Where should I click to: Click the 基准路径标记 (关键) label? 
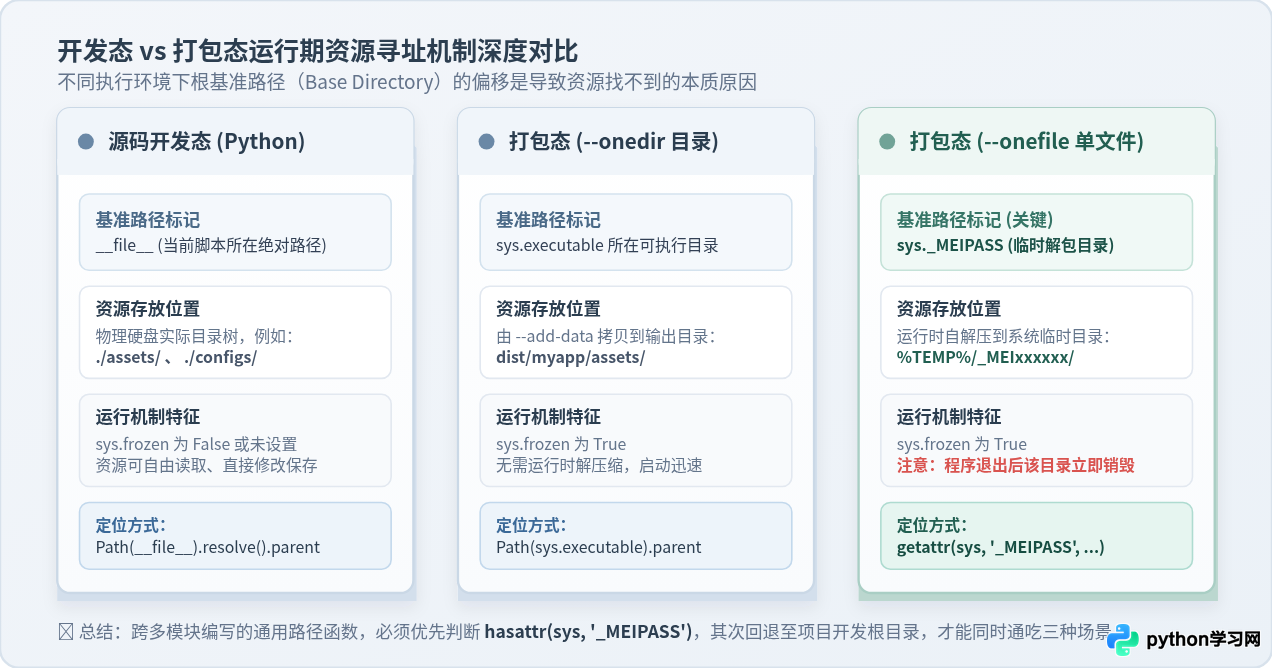click(x=975, y=220)
